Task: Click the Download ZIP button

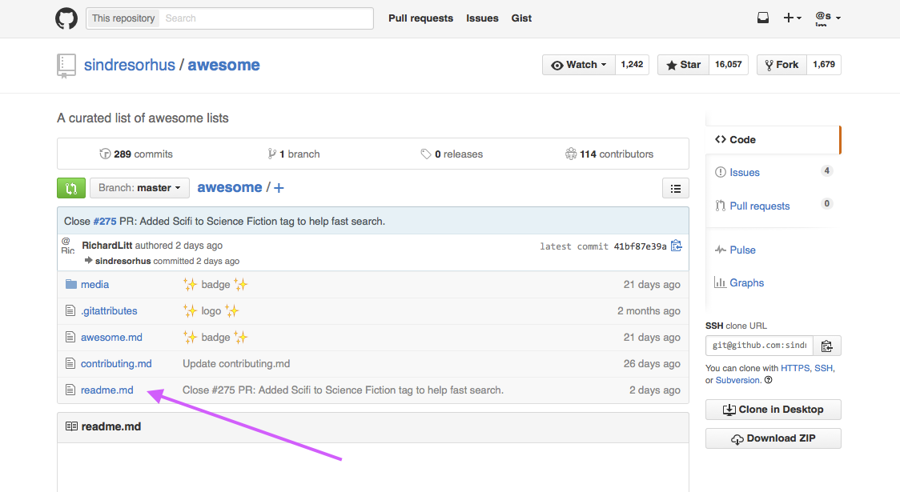Action: point(773,439)
